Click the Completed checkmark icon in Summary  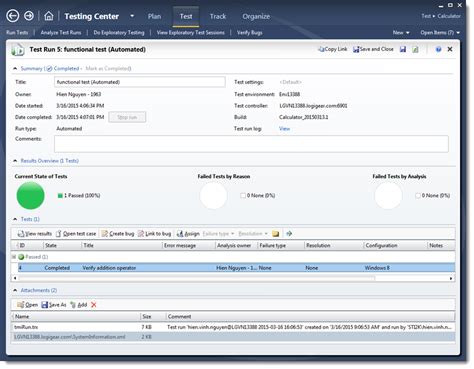[x=49, y=69]
